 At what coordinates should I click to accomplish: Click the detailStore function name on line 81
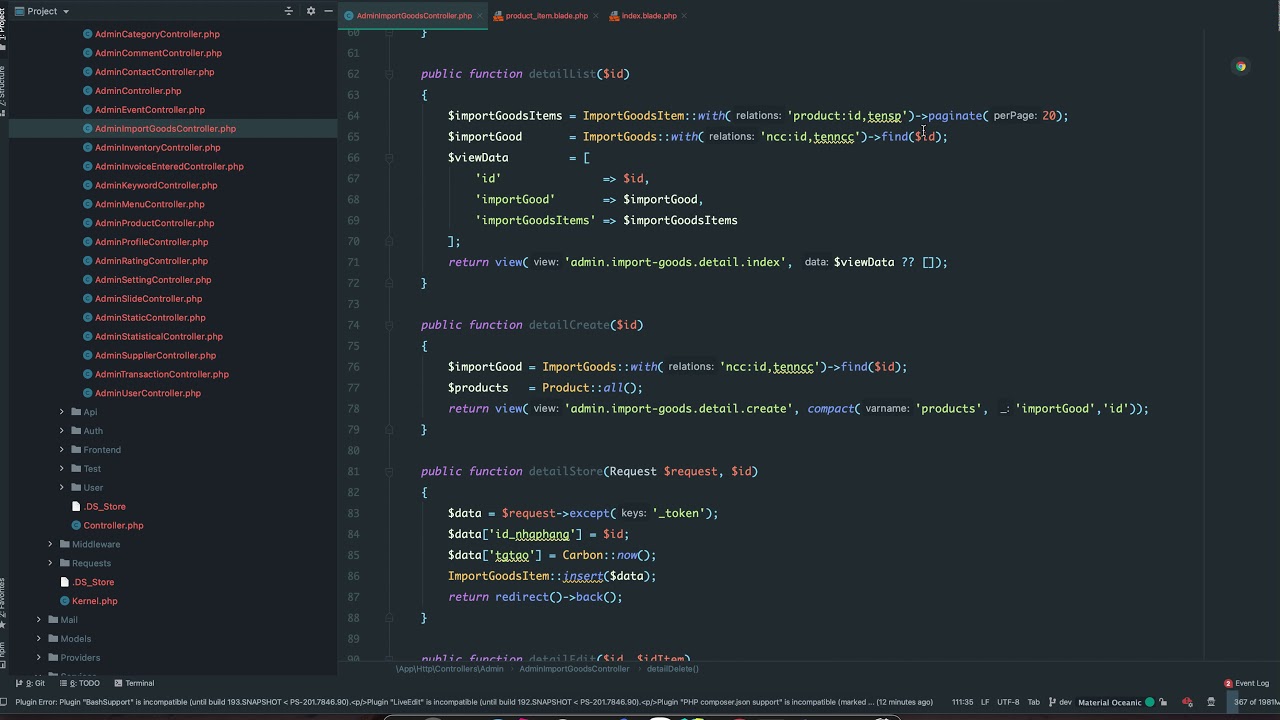[566, 471]
